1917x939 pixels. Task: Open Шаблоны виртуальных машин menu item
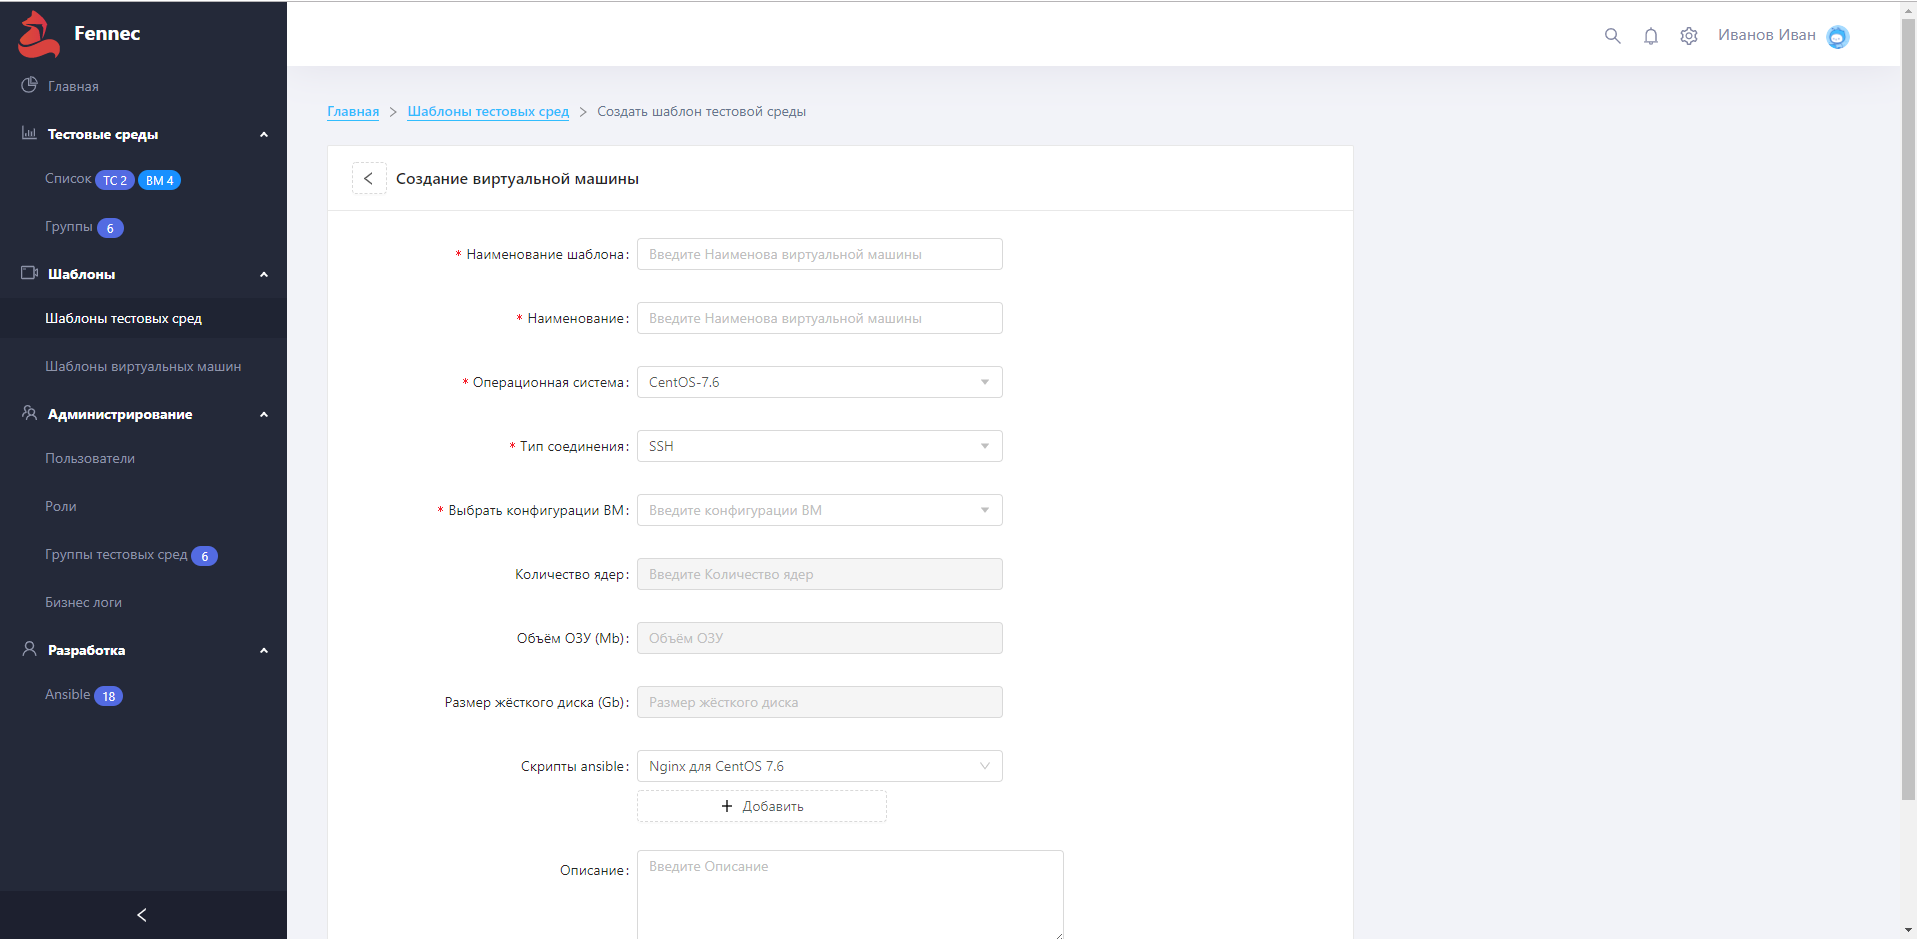tap(143, 366)
